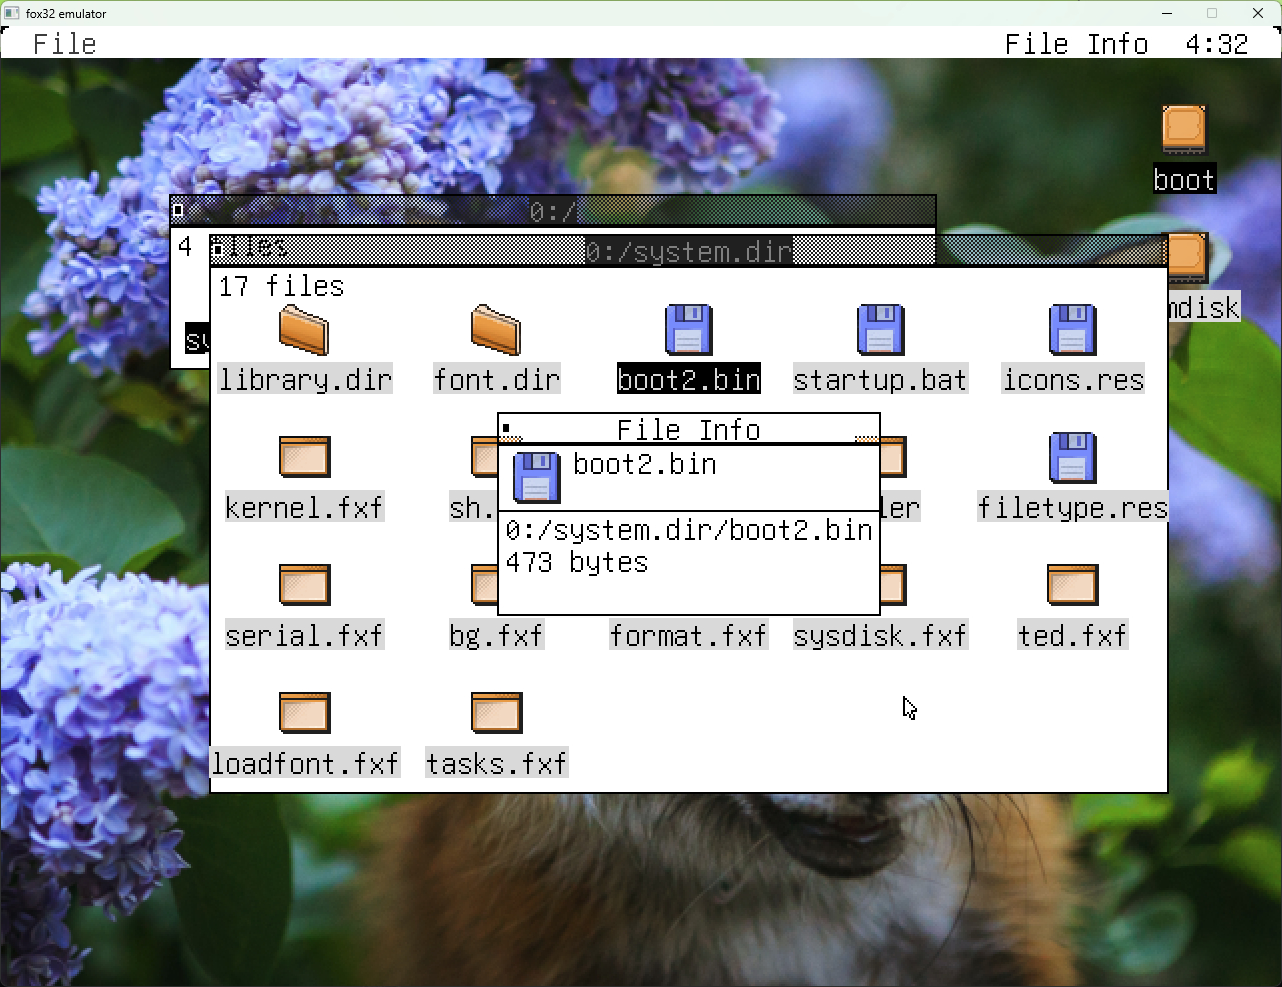Launch the serial.fxf program
Screen dimensions: 1282x987
(x=304, y=586)
